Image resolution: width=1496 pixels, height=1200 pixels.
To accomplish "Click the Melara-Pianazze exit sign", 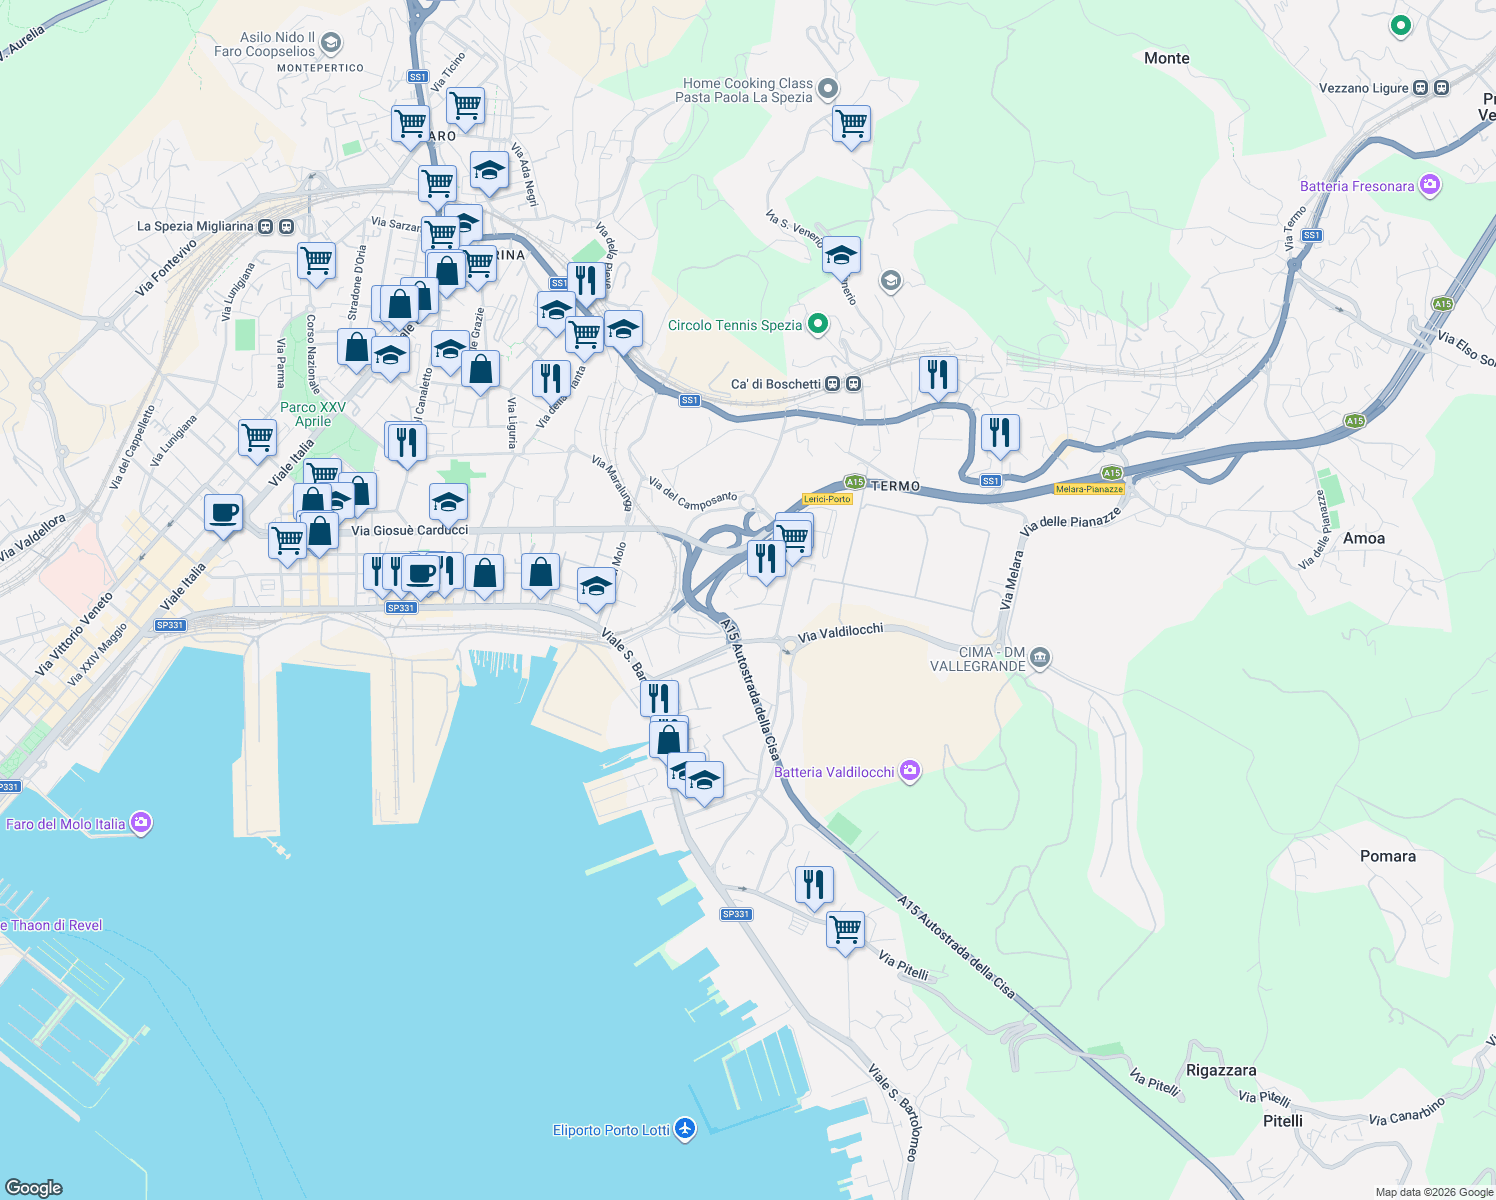I will coord(1090,489).
